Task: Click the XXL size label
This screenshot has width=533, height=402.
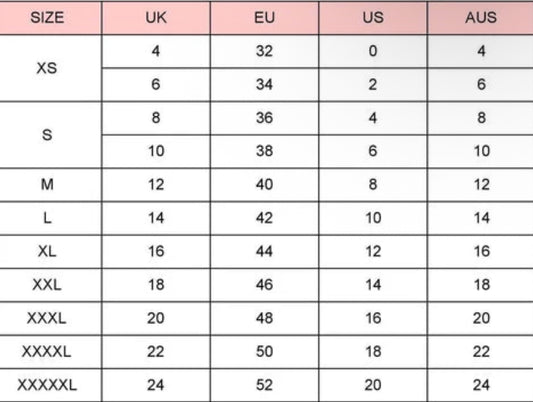Action: (x=47, y=285)
